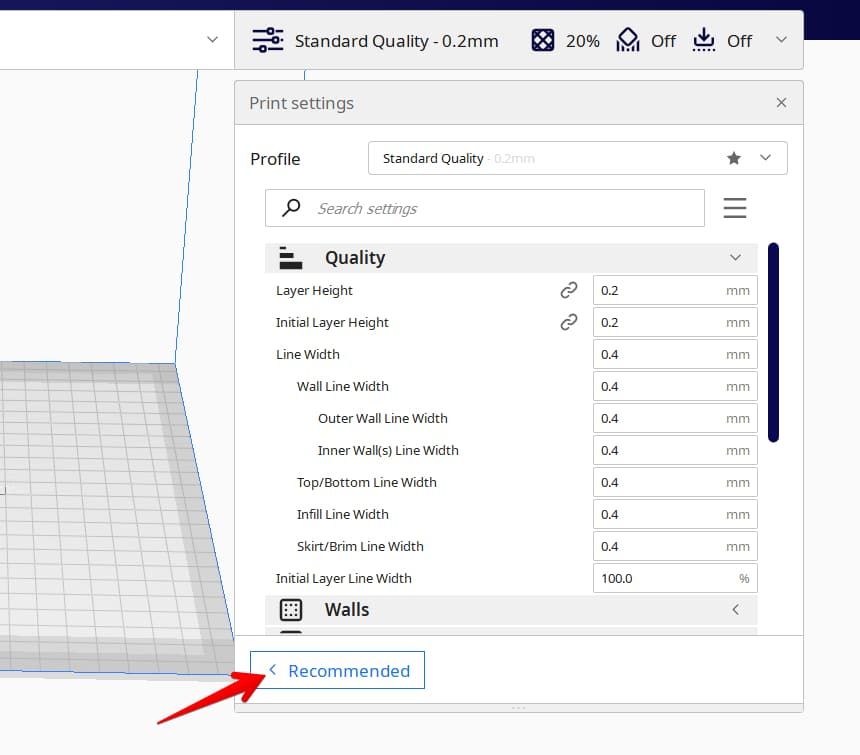860x755 pixels.
Task: Click the settings list vertical scrollbar
Action: pyautogui.click(x=773, y=342)
